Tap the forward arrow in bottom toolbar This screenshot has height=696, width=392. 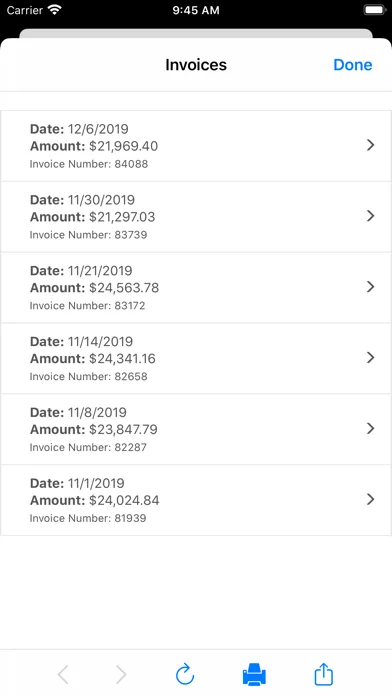121,675
